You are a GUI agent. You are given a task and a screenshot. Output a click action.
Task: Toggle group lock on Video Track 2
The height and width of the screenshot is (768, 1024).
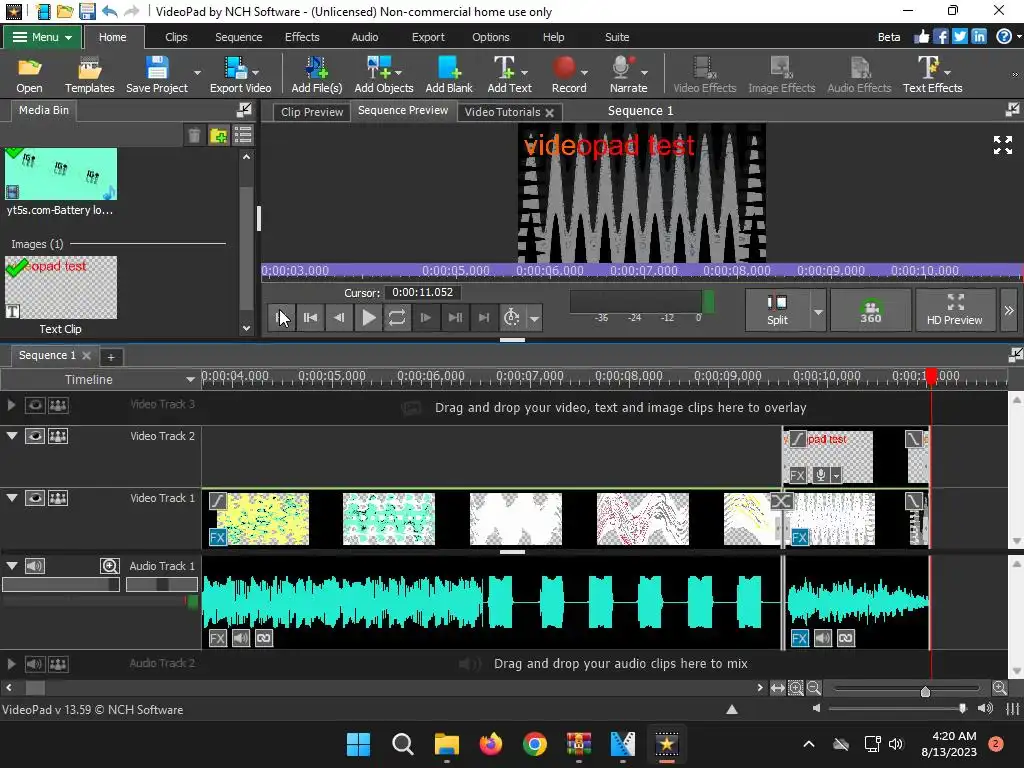click(58, 436)
